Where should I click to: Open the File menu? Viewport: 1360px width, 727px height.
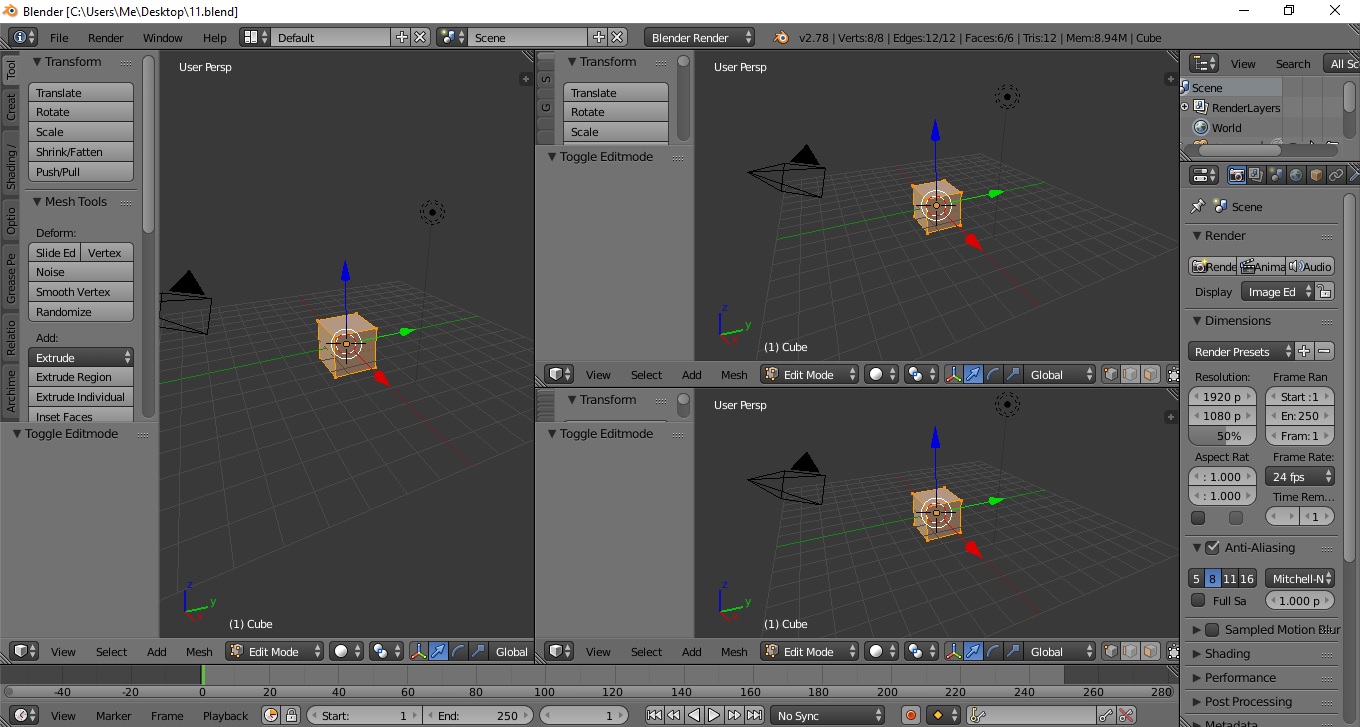coord(59,37)
